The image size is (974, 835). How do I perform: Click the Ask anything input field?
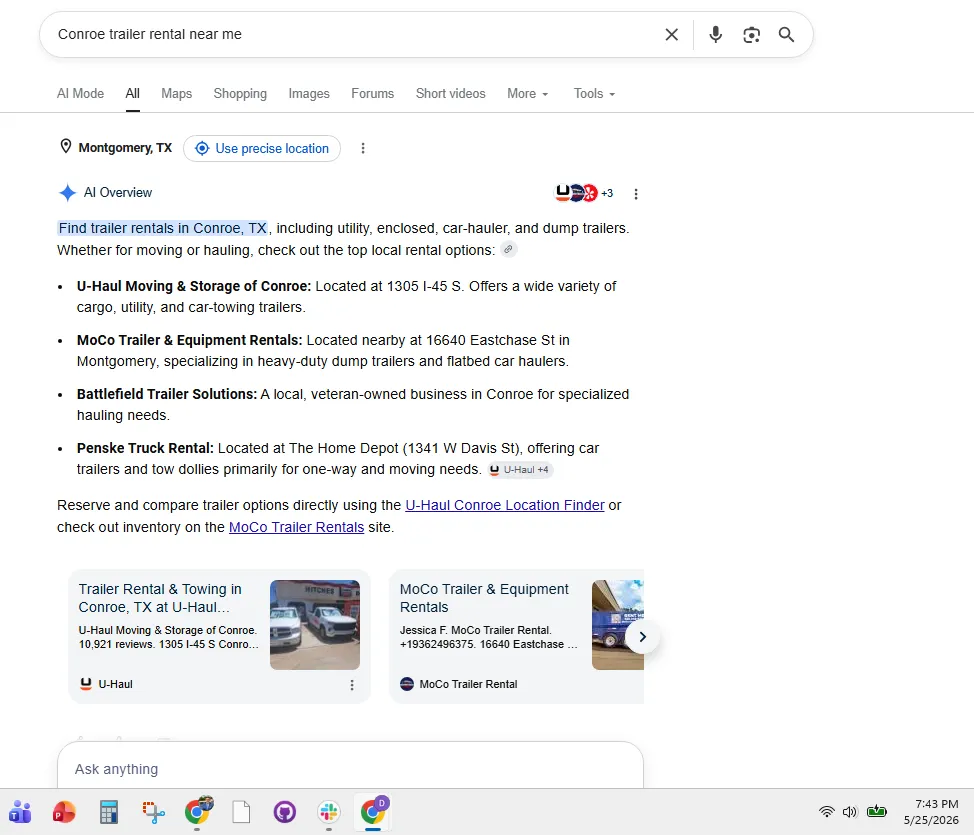pyautogui.click(x=350, y=769)
